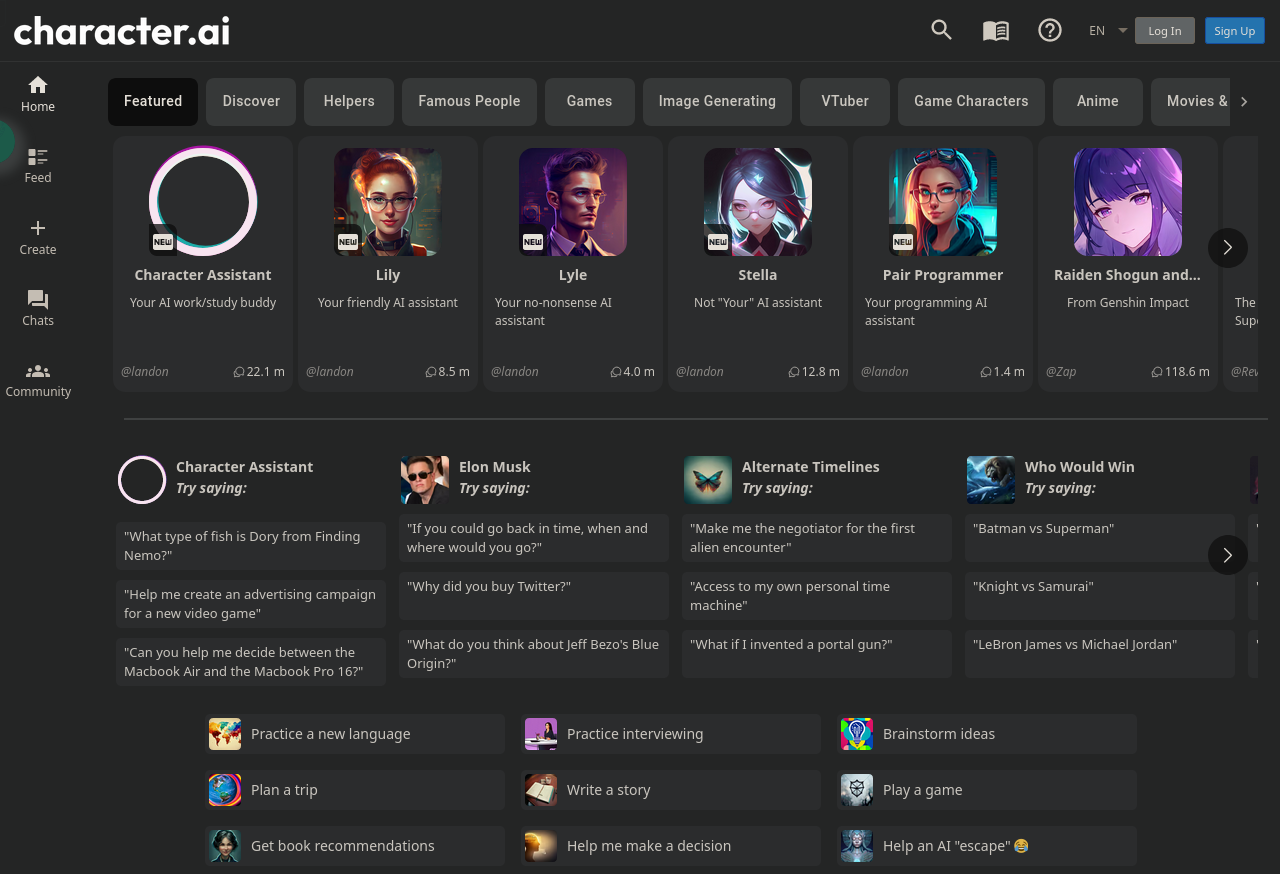Click the Alternate Timelines heading
The image size is (1280, 874).
[811, 467]
